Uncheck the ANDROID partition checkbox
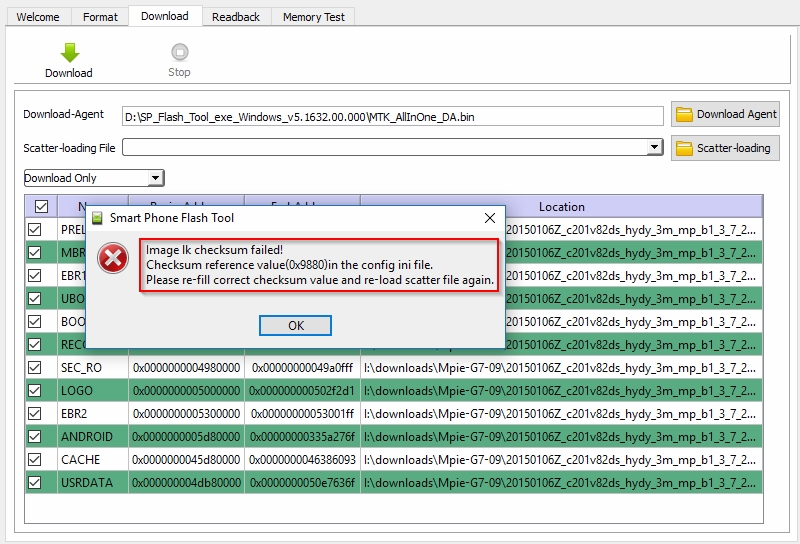800x544 pixels. click(34, 436)
